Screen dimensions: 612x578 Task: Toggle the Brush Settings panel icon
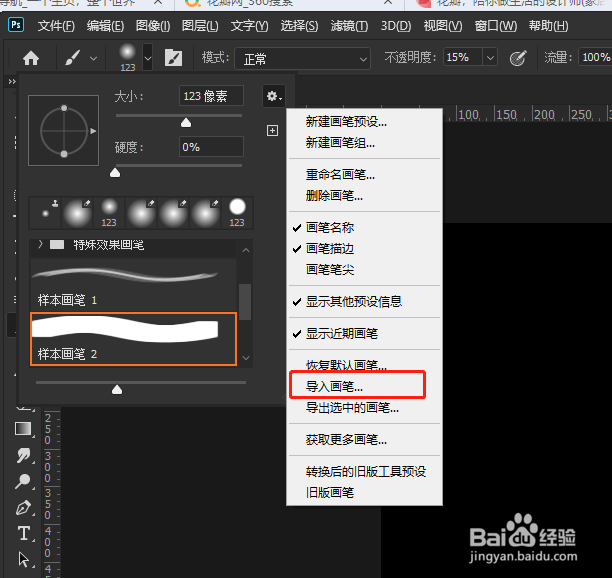point(173,58)
